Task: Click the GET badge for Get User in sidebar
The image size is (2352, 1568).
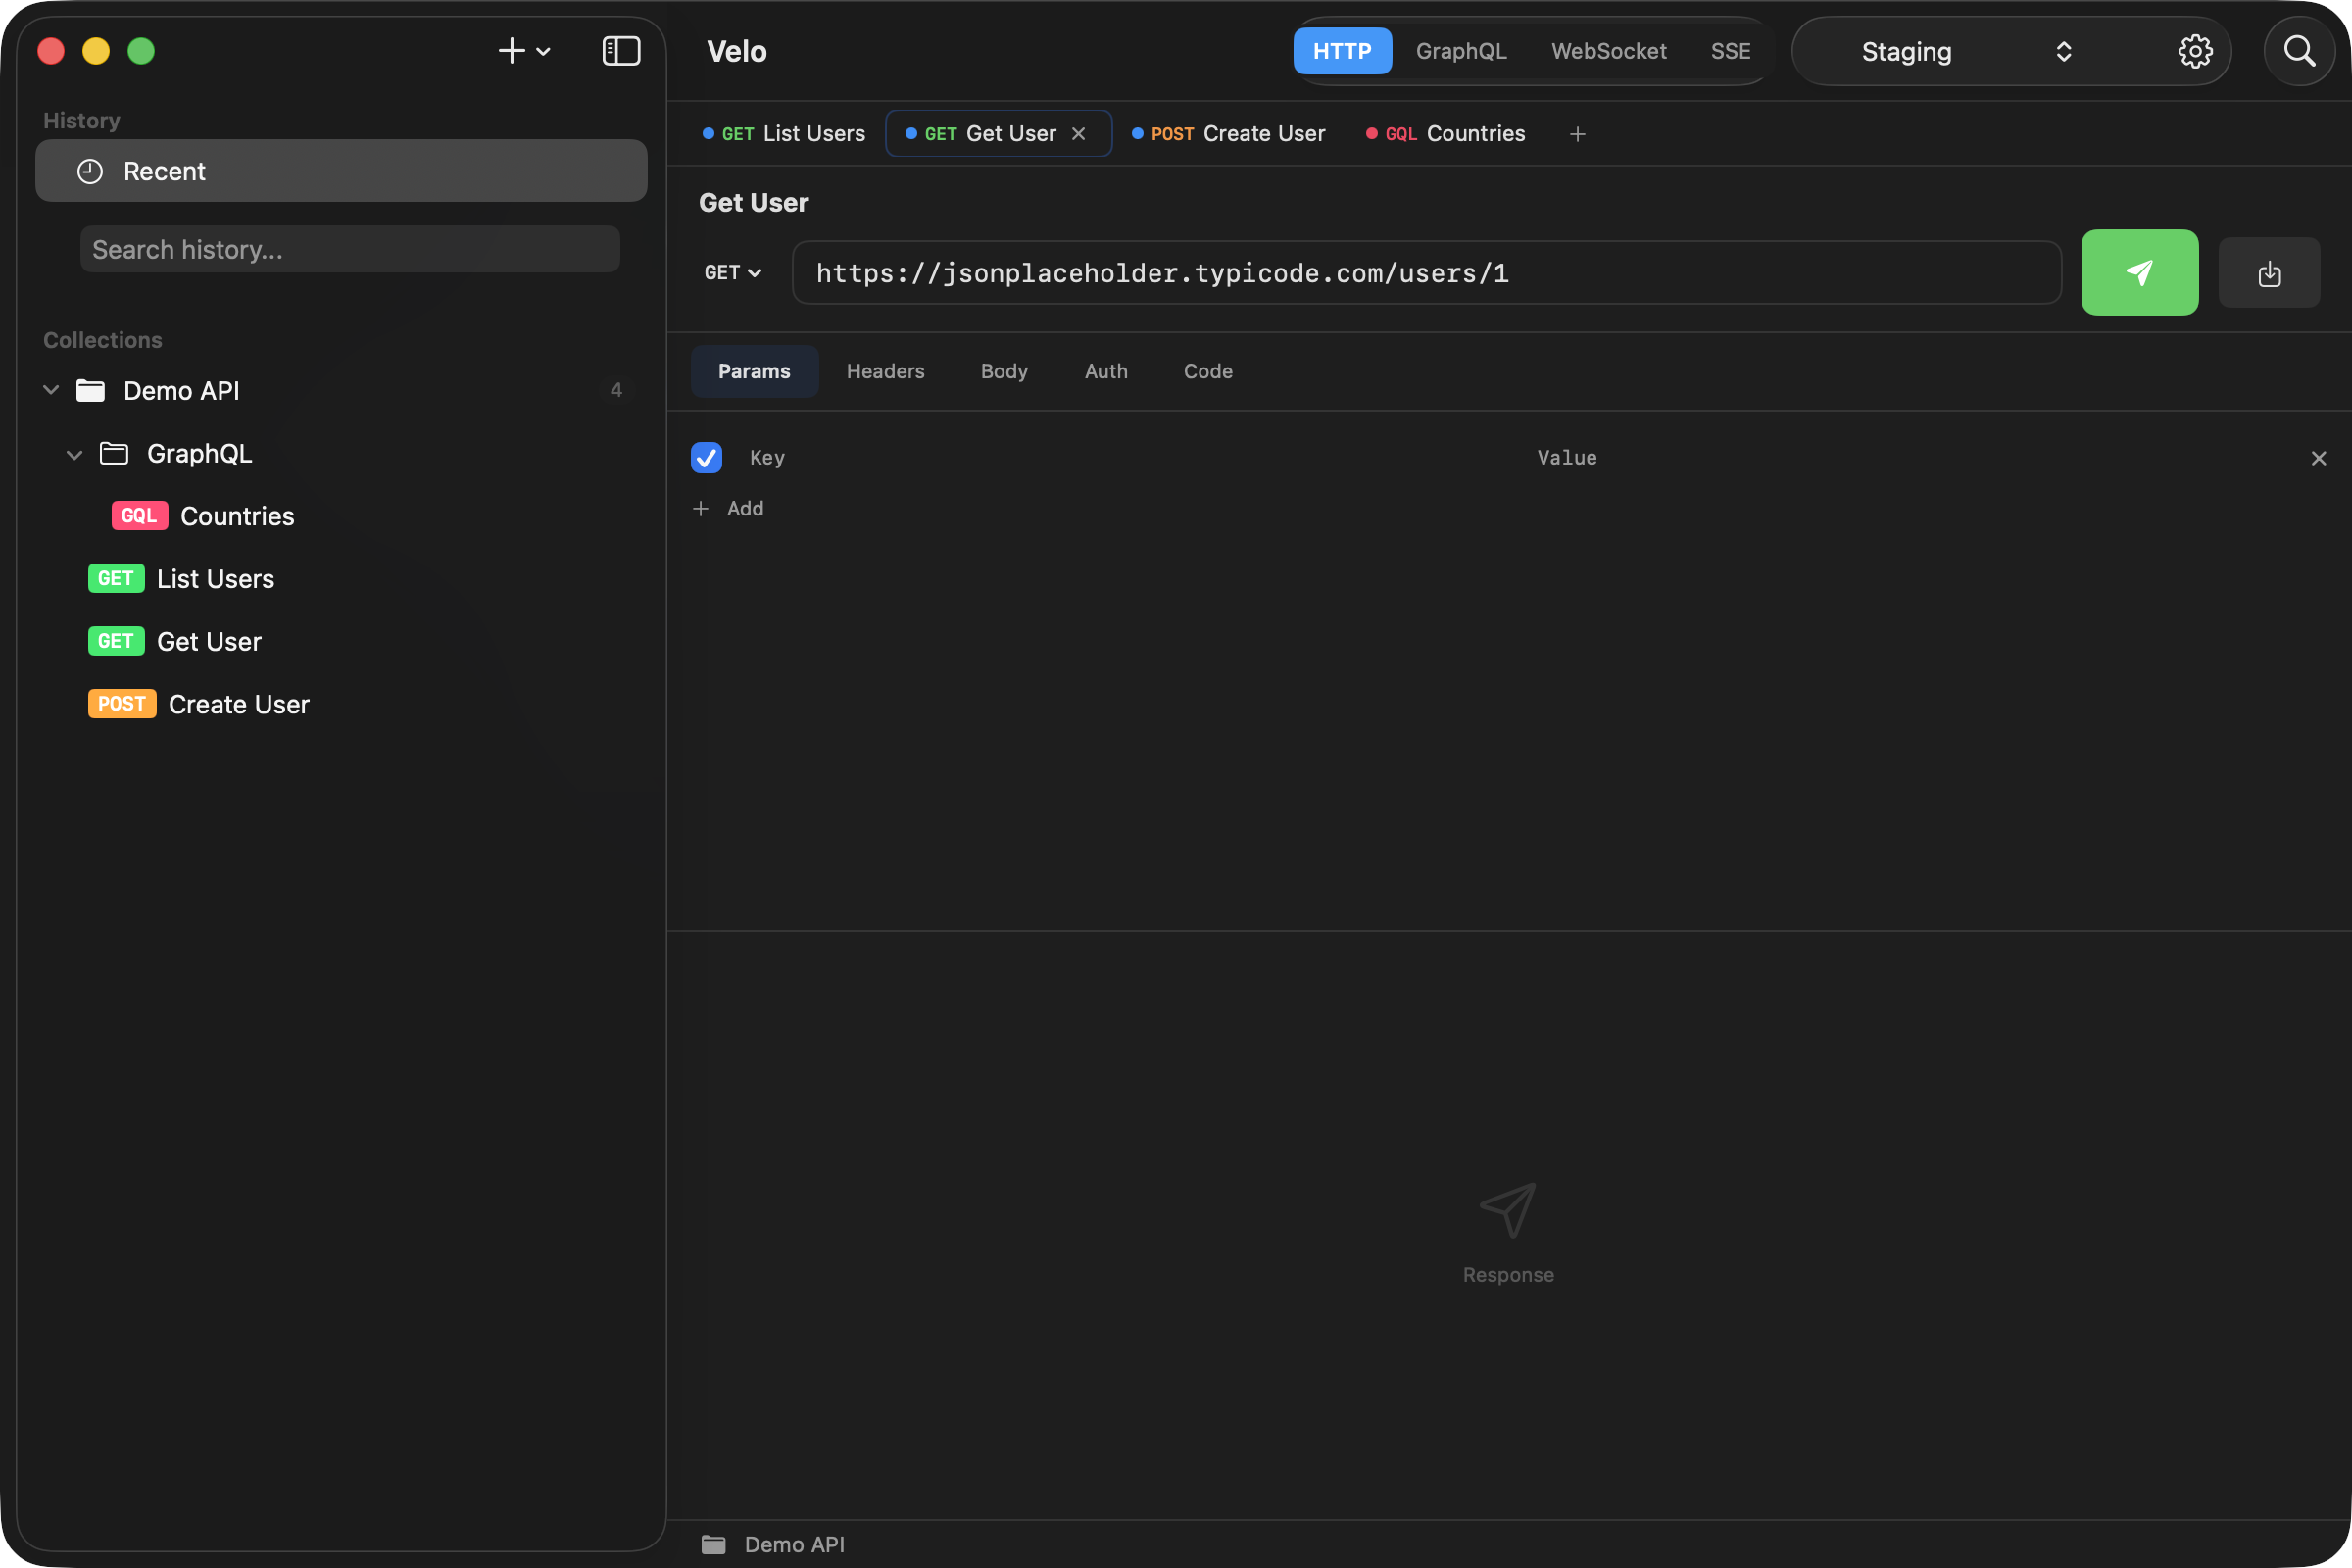Action: (116, 641)
